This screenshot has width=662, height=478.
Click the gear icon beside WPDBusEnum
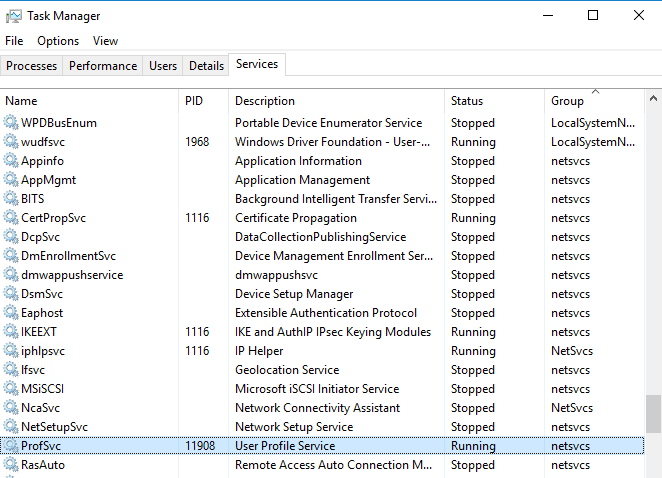pyautogui.click(x=11, y=122)
